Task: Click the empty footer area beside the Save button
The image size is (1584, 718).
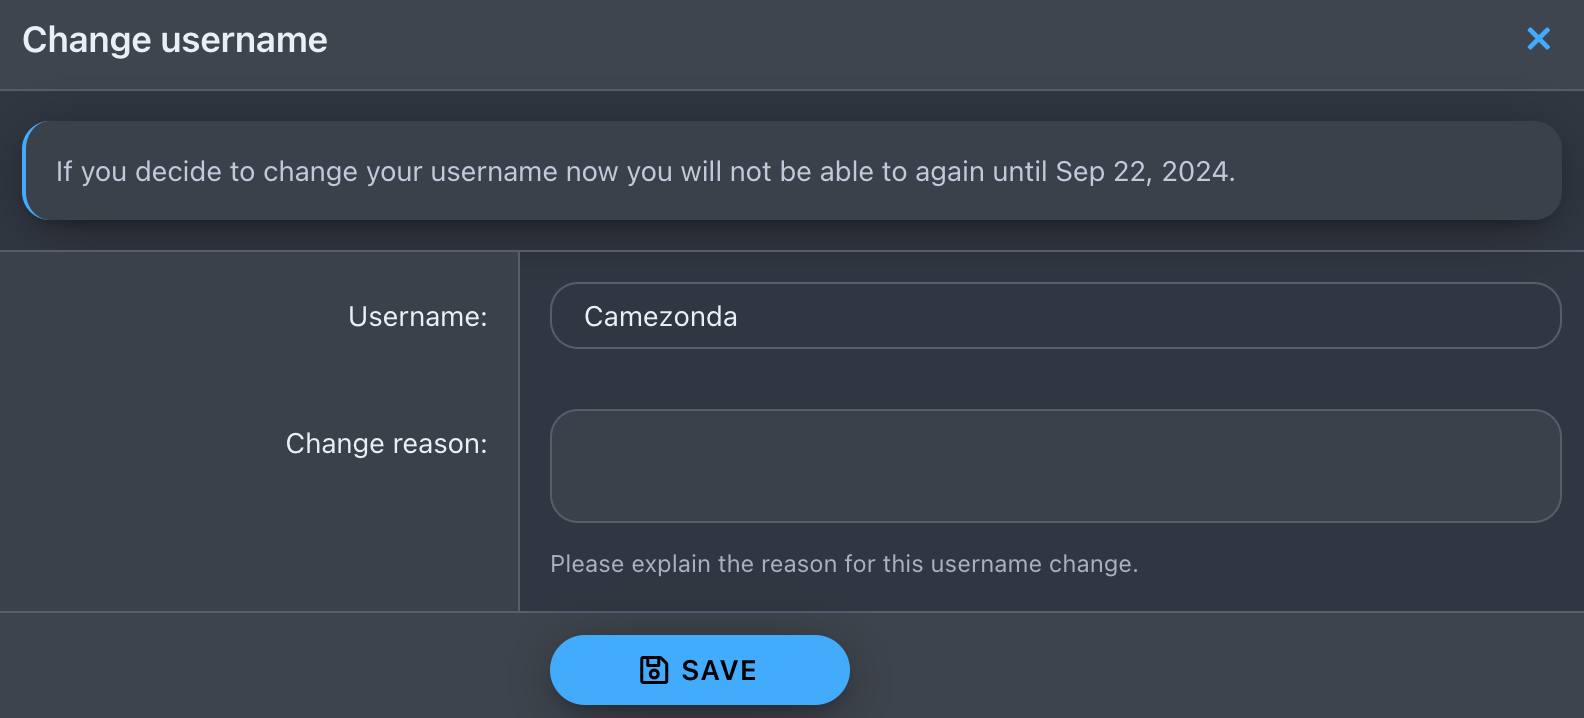Action: 1200,666
